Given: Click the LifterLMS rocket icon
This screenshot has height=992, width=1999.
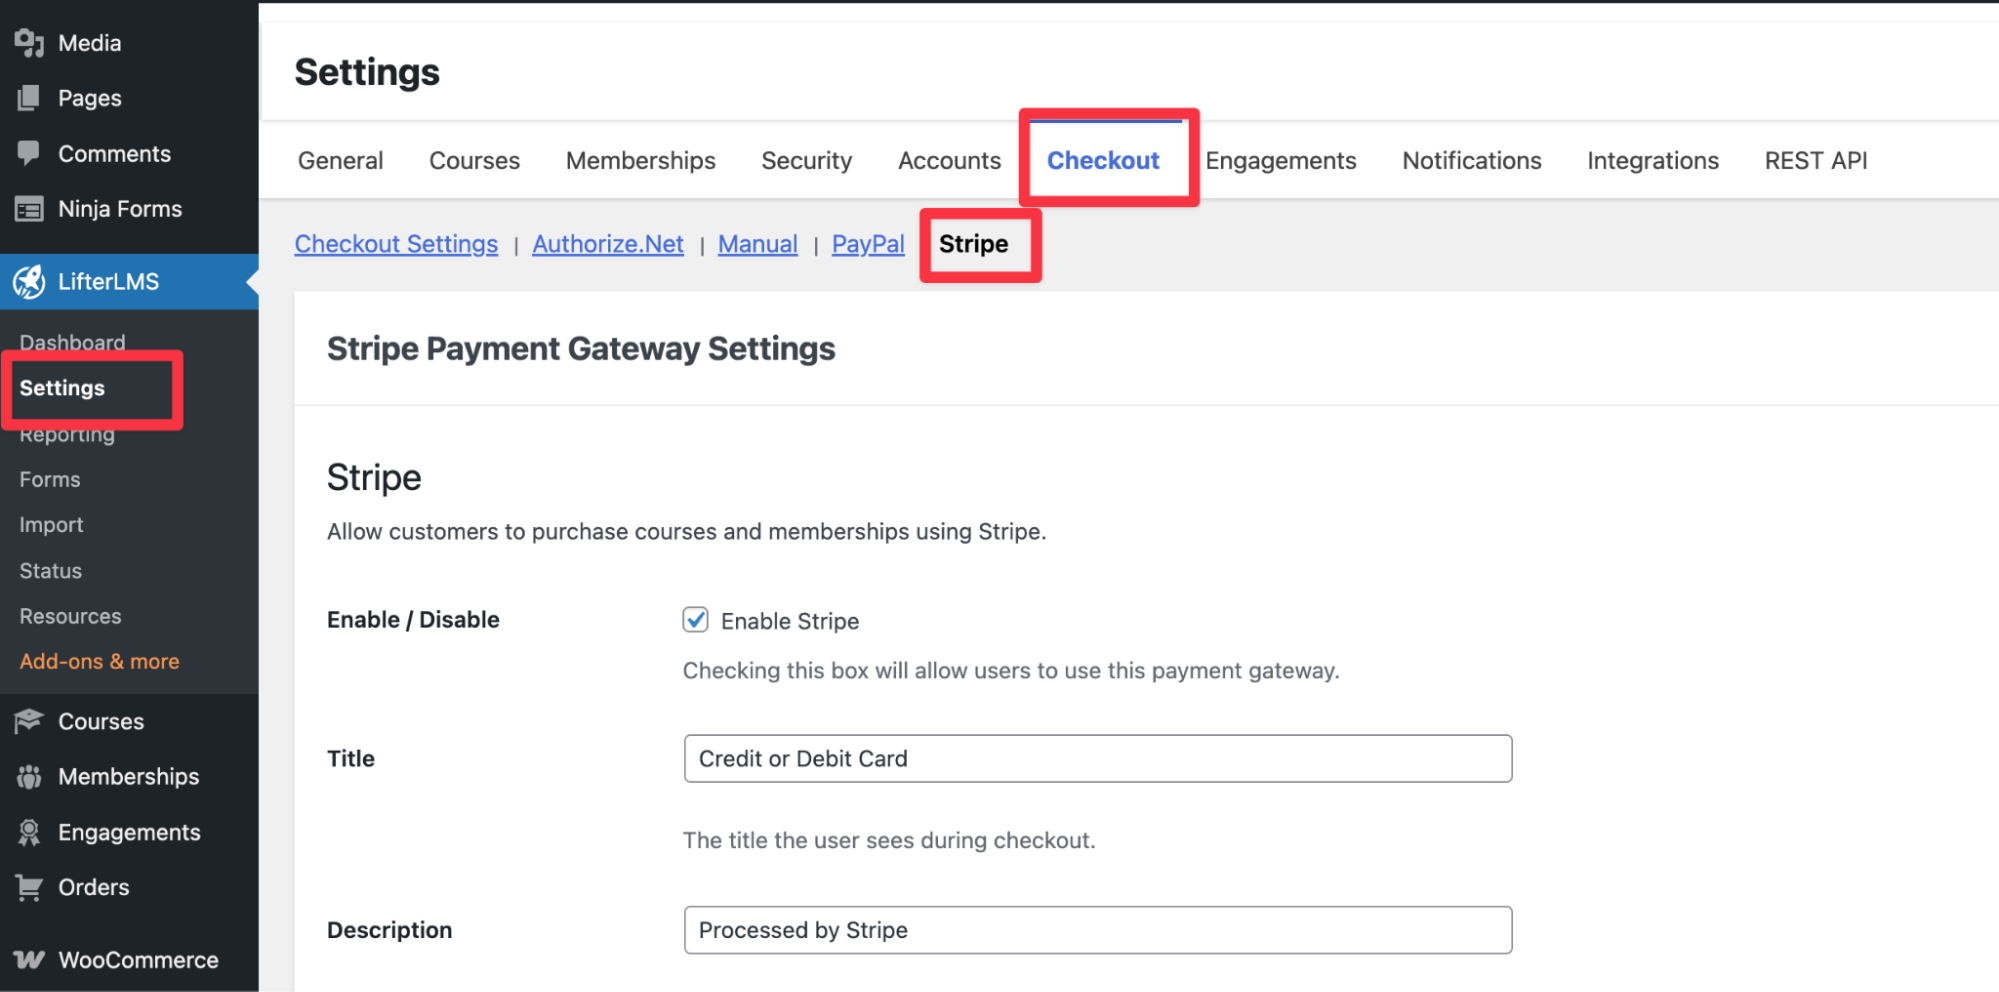Looking at the screenshot, I should pyautogui.click(x=29, y=282).
